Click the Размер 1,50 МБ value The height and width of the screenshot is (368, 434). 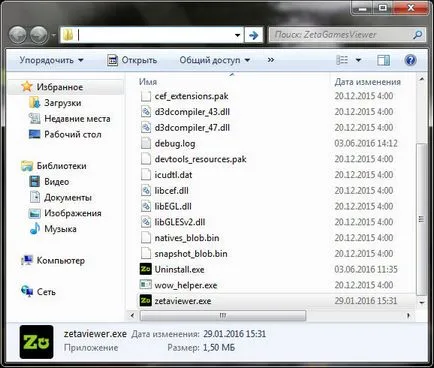[219, 348]
